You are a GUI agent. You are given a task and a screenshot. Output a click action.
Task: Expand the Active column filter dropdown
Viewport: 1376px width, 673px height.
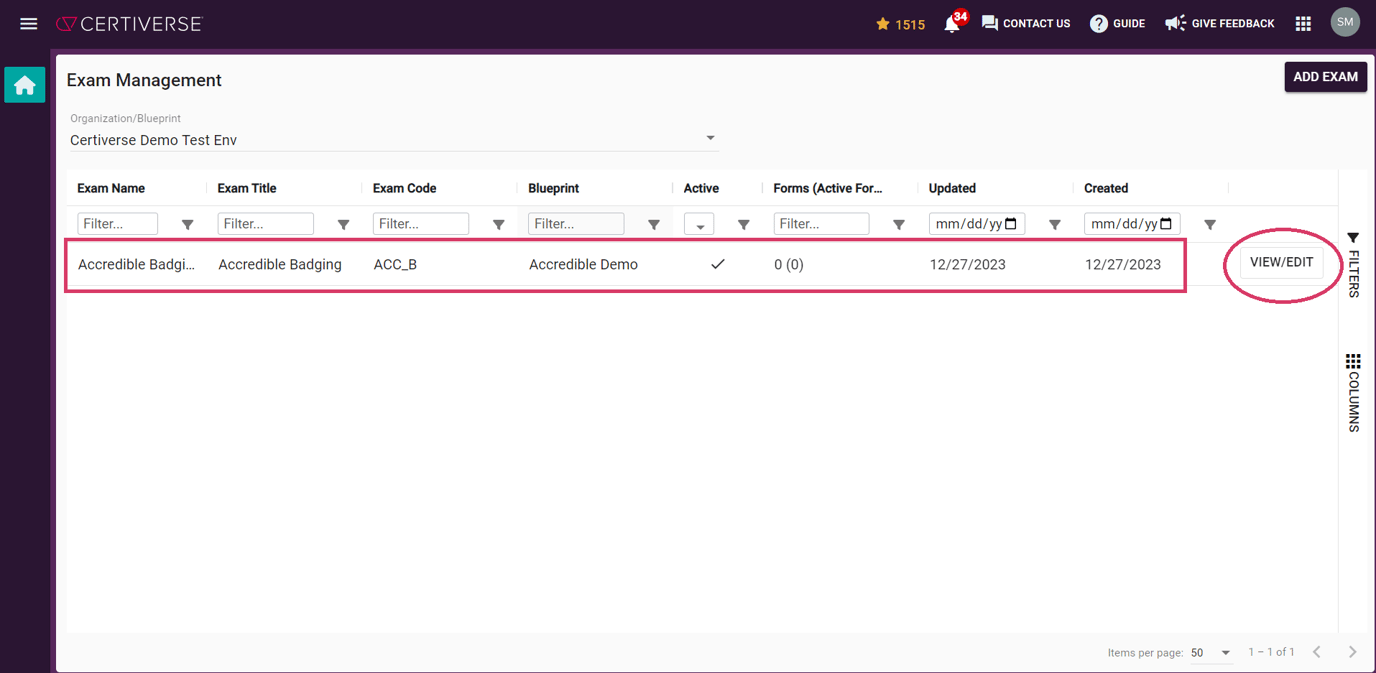699,223
